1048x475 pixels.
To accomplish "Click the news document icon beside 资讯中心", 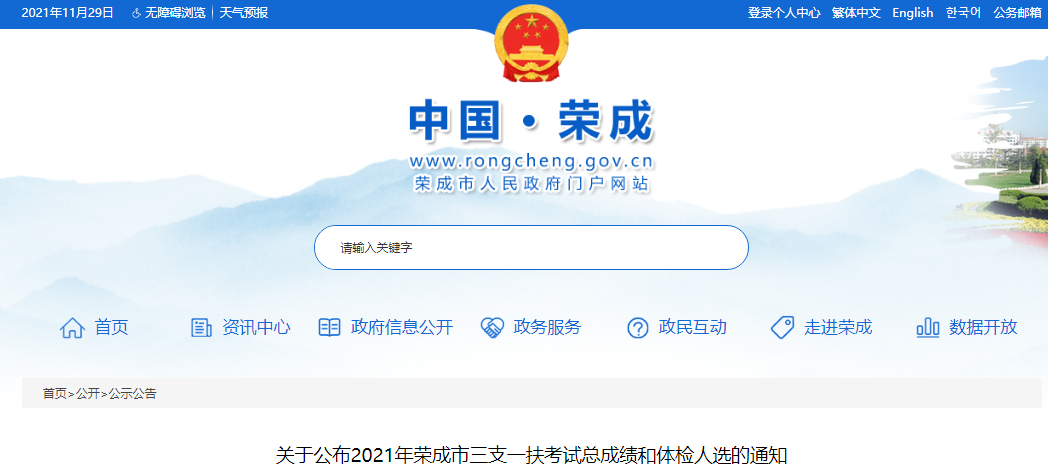I will pyautogui.click(x=201, y=327).
